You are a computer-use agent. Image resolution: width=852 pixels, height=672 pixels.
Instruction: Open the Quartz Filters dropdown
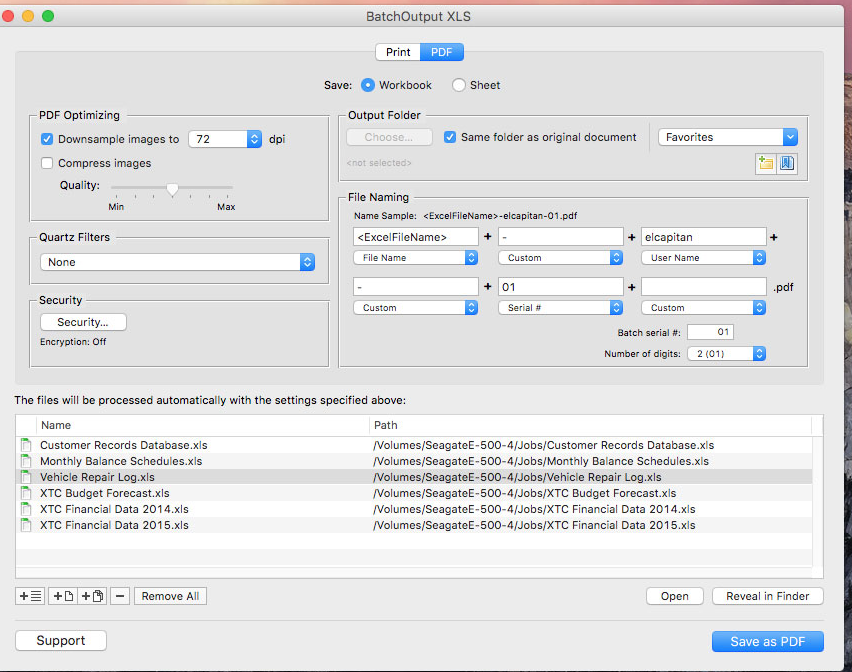[178, 262]
